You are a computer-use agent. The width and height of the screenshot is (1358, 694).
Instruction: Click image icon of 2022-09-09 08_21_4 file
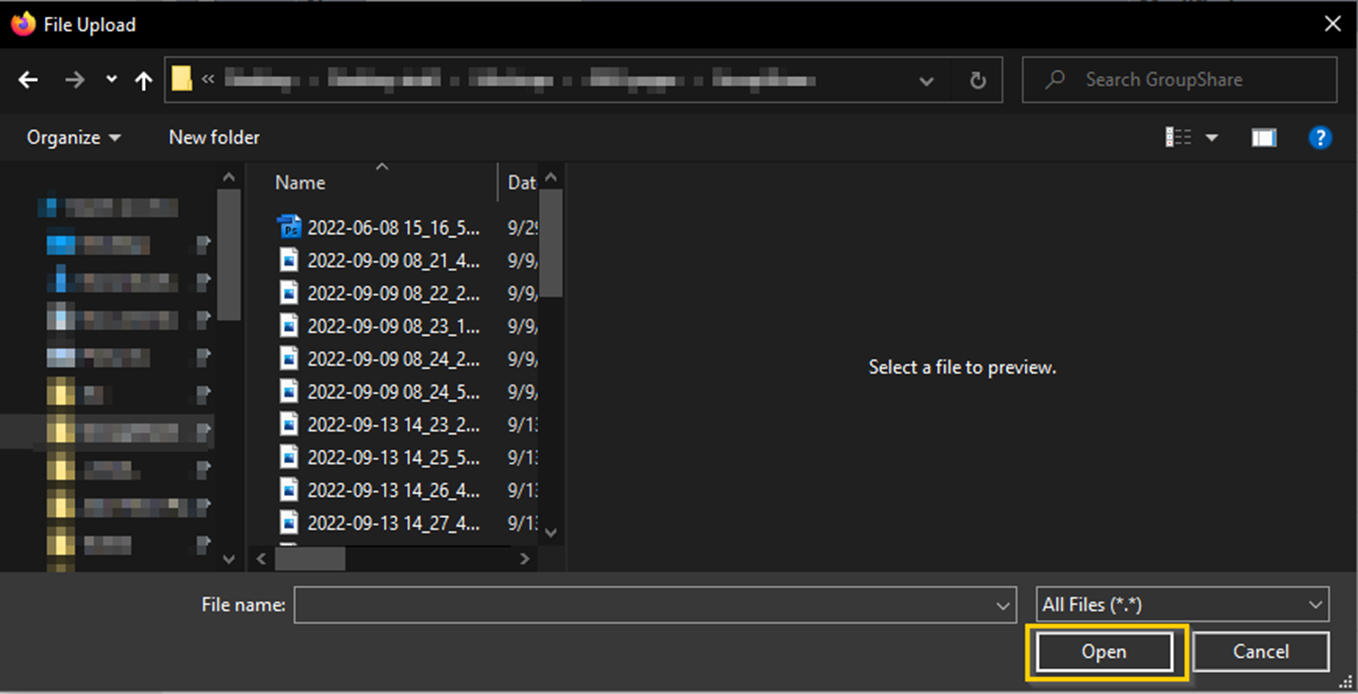tap(289, 260)
